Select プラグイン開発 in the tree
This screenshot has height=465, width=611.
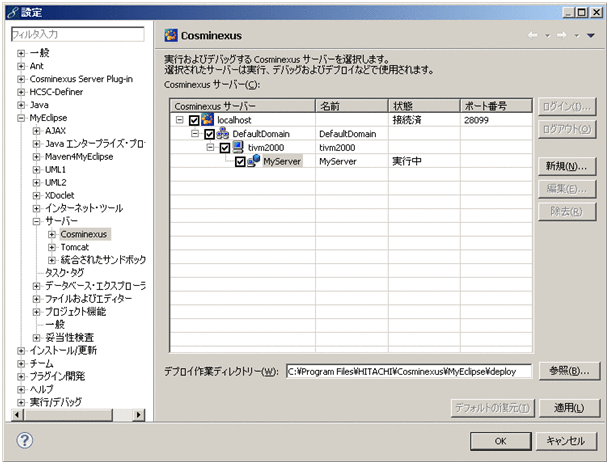(57, 376)
